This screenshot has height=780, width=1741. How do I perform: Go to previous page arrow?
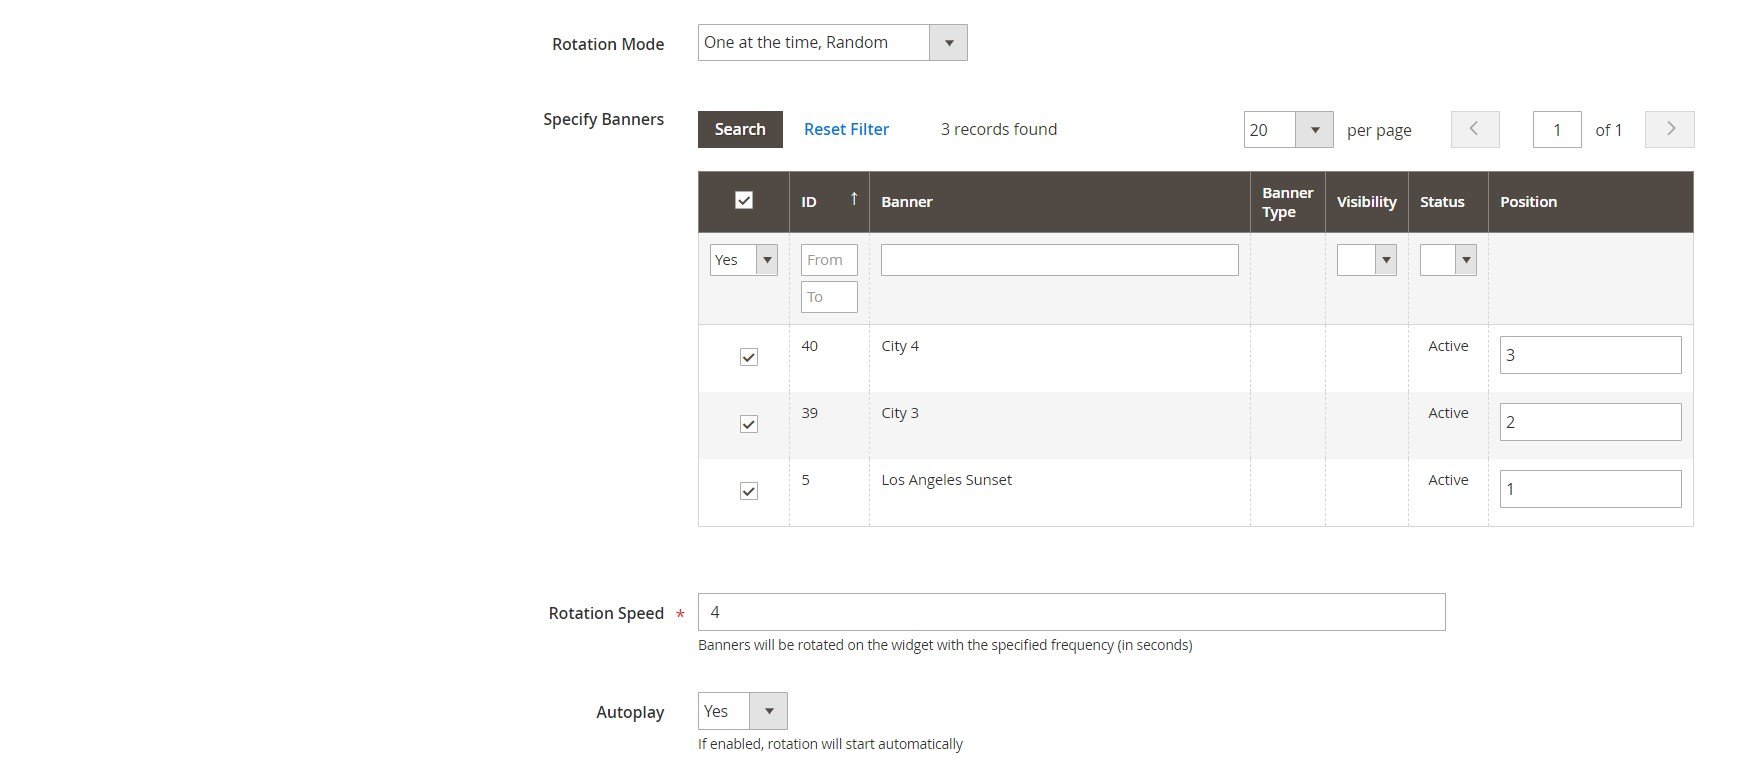1475,129
